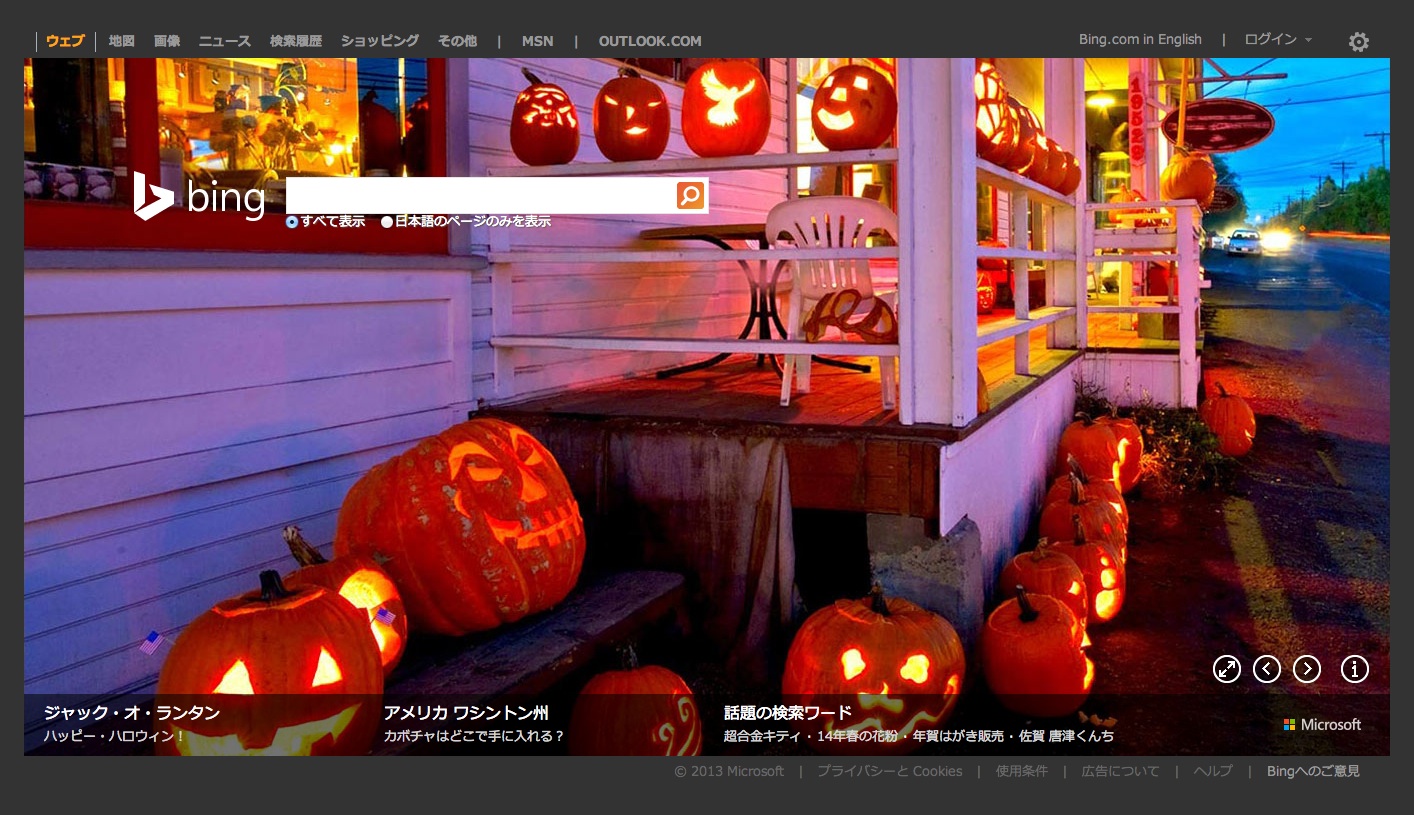Go to the 地図 tab
This screenshot has width=1414, height=815.
[121, 41]
